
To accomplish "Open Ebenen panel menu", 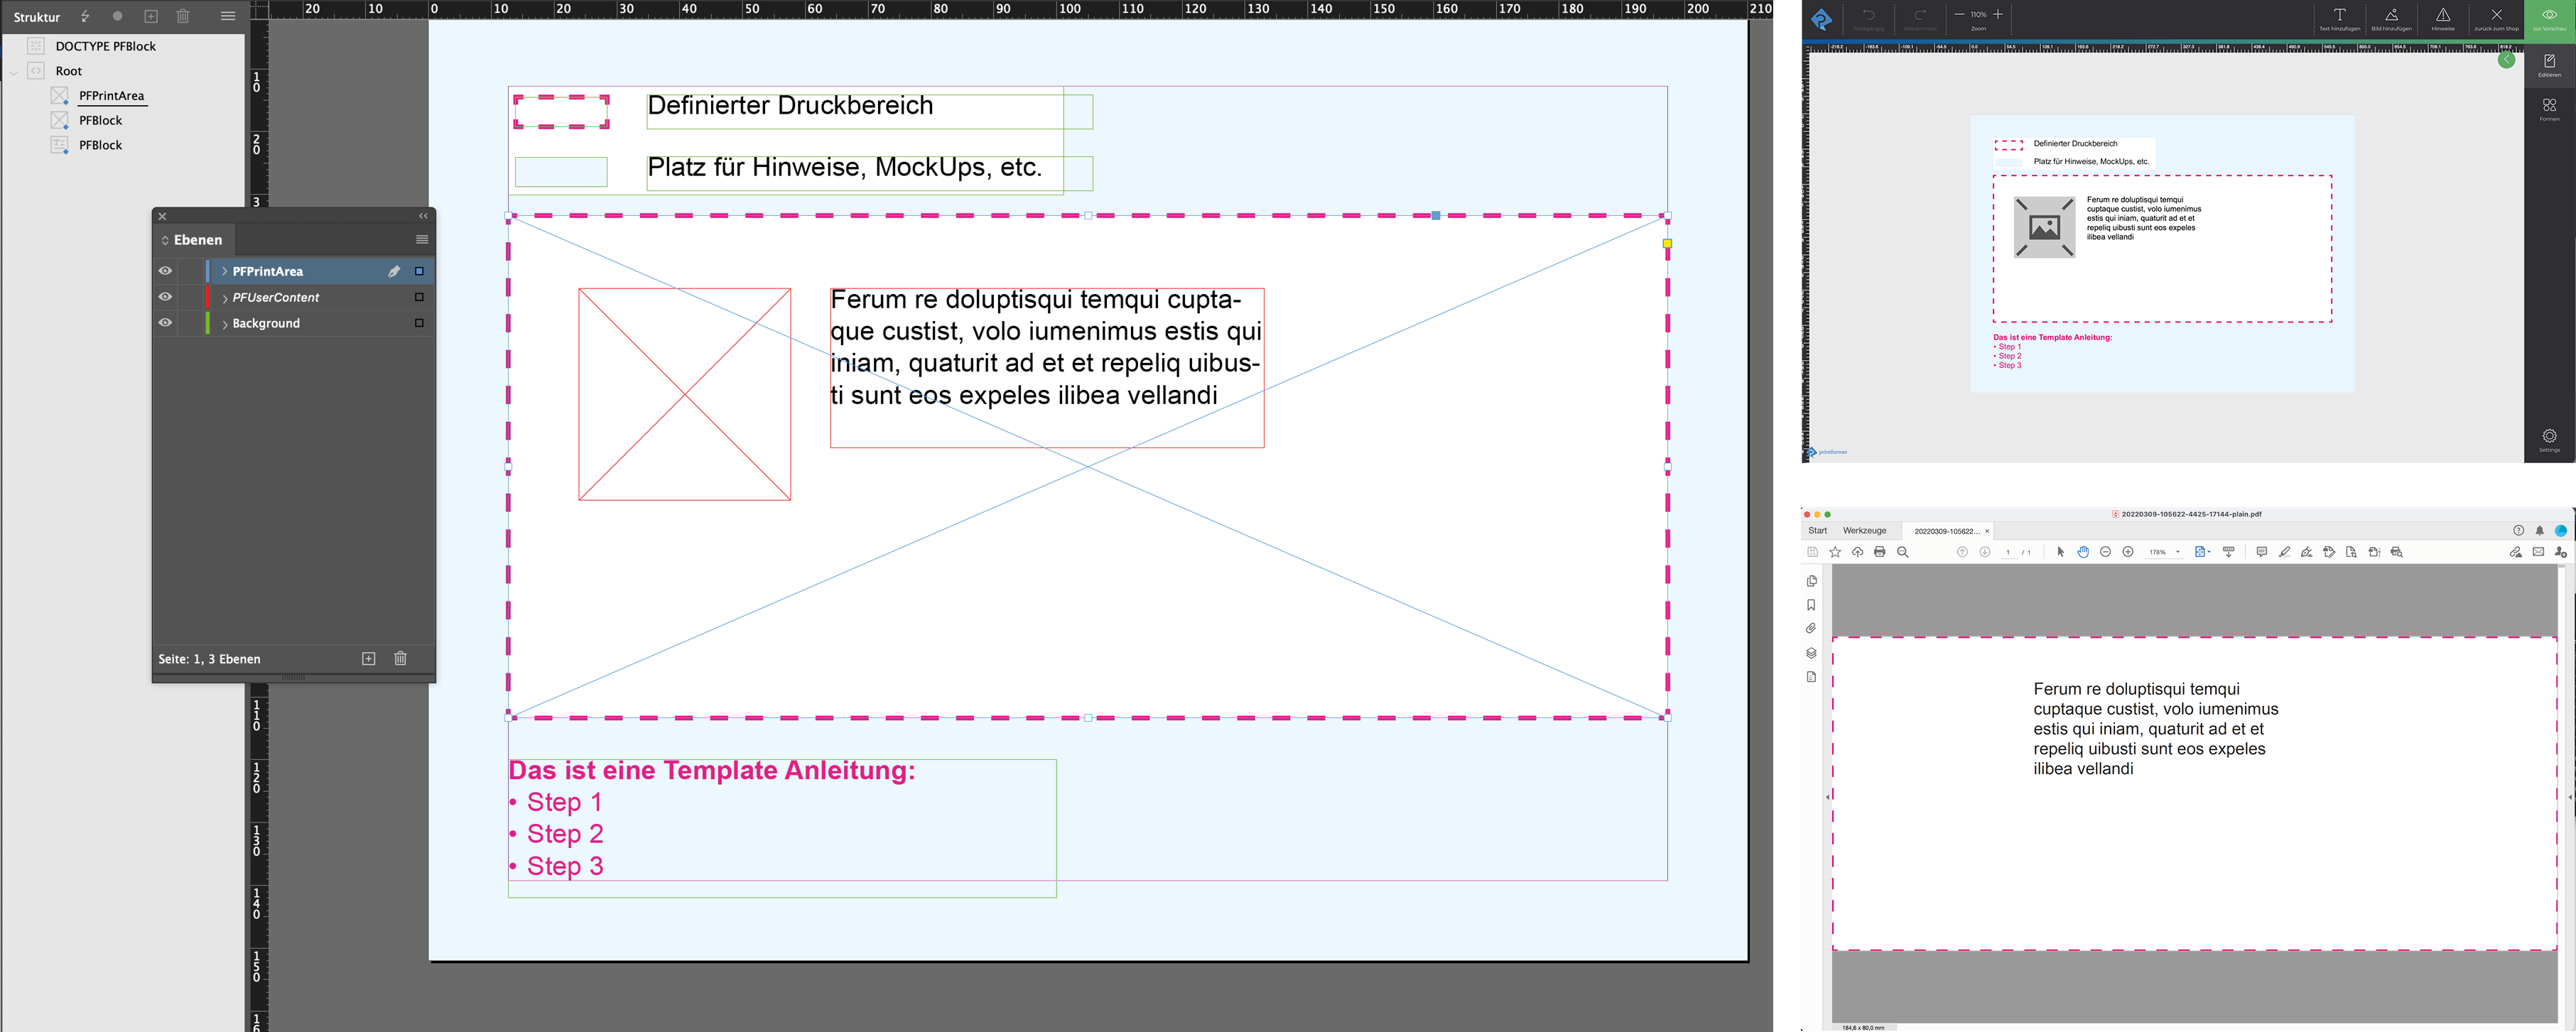I will [422, 240].
